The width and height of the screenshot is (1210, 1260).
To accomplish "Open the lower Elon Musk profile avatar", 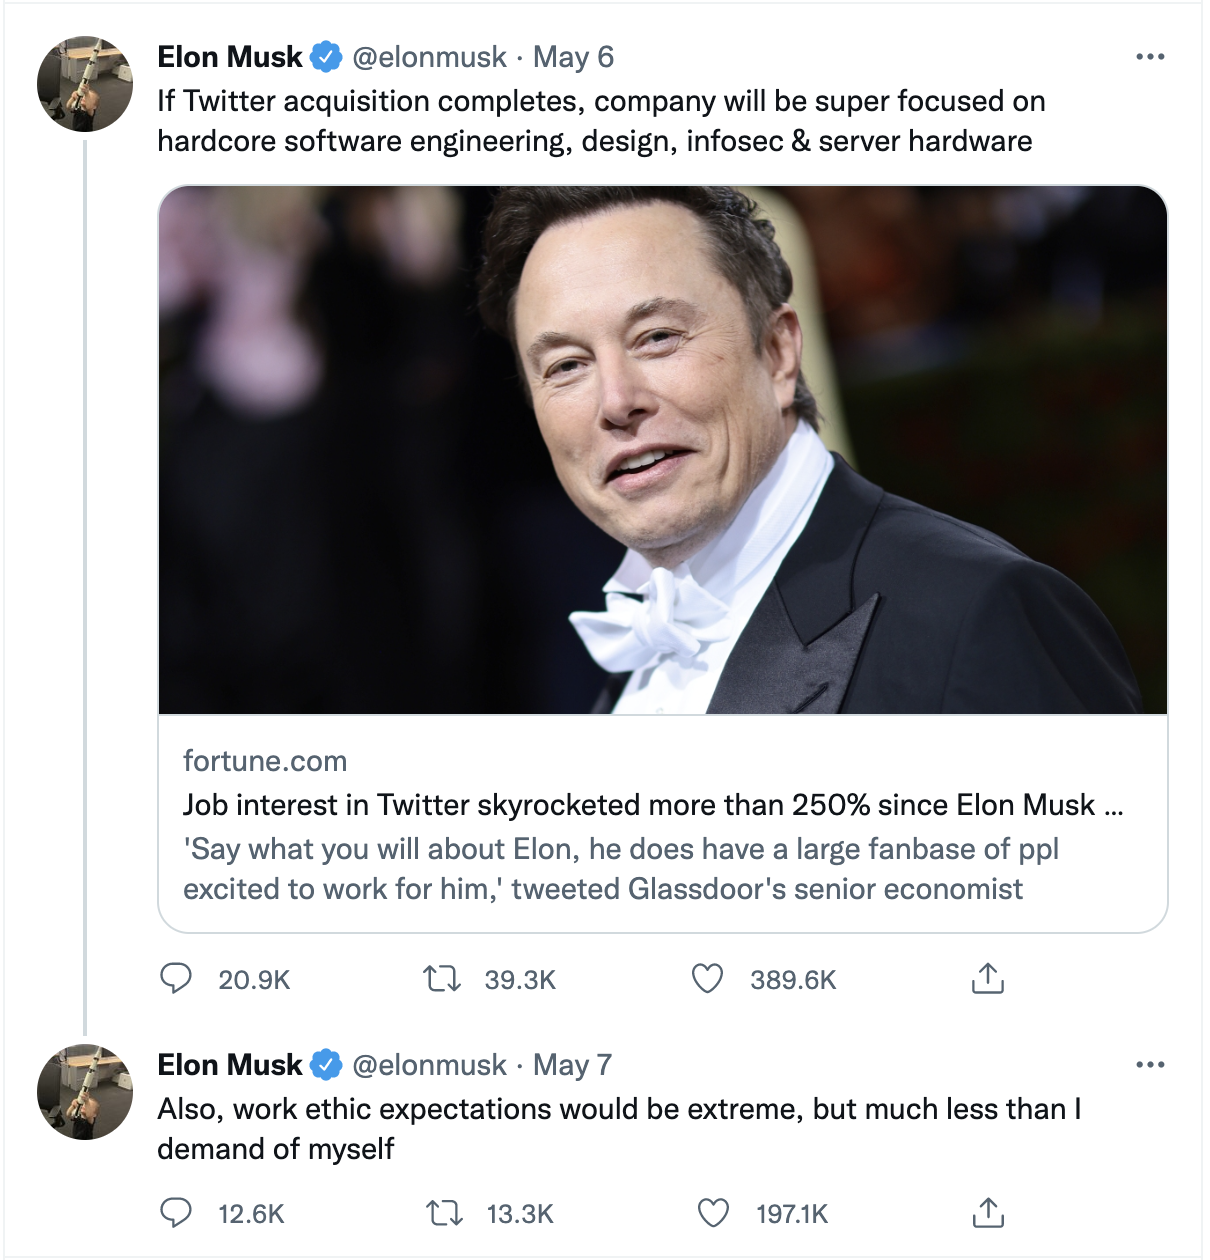I will click(x=85, y=1092).
